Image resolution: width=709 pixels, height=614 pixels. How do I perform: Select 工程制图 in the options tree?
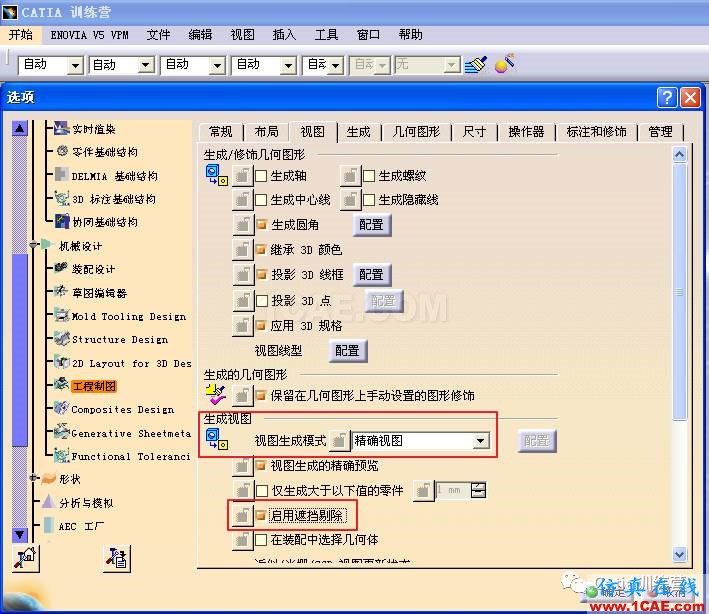coord(94,386)
